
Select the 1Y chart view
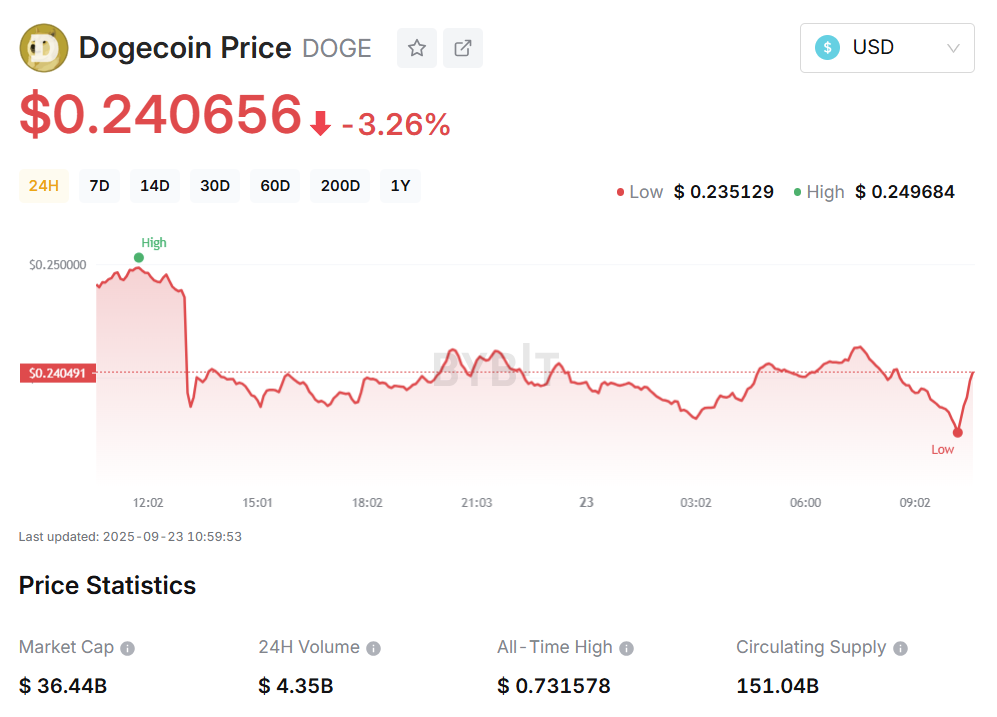tap(400, 186)
